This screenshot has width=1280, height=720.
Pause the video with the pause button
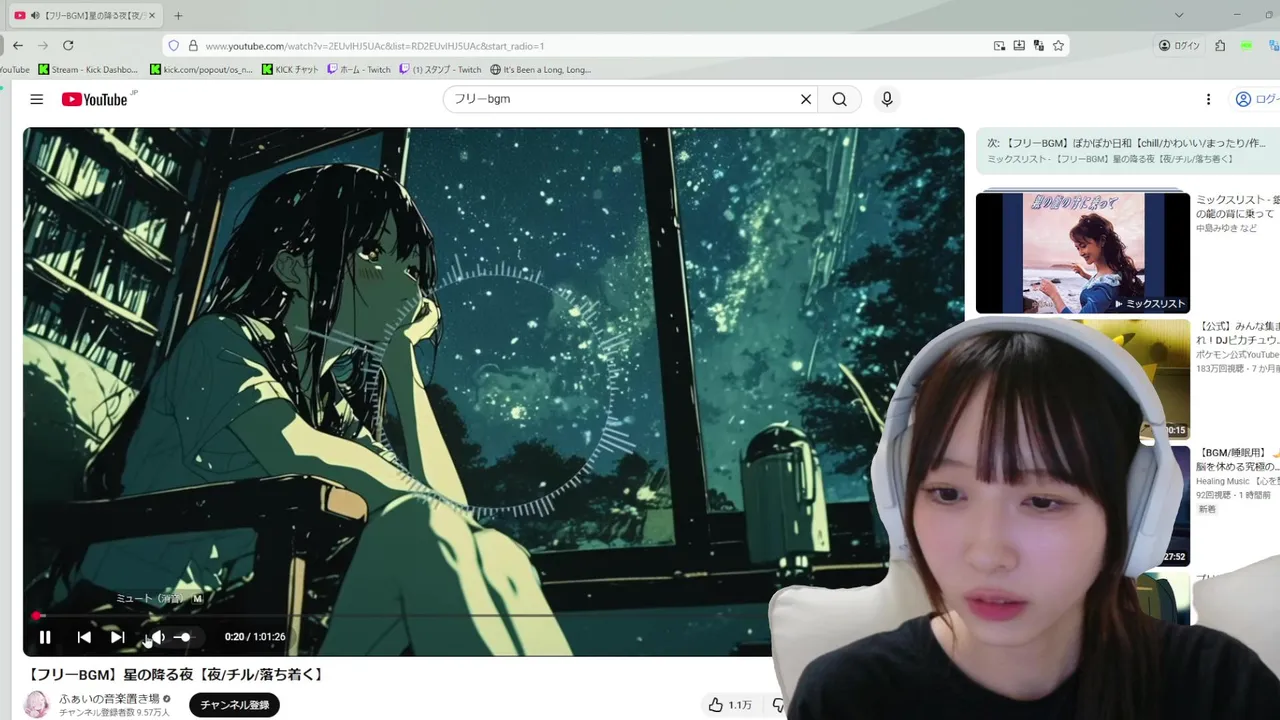pyautogui.click(x=45, y=637)
